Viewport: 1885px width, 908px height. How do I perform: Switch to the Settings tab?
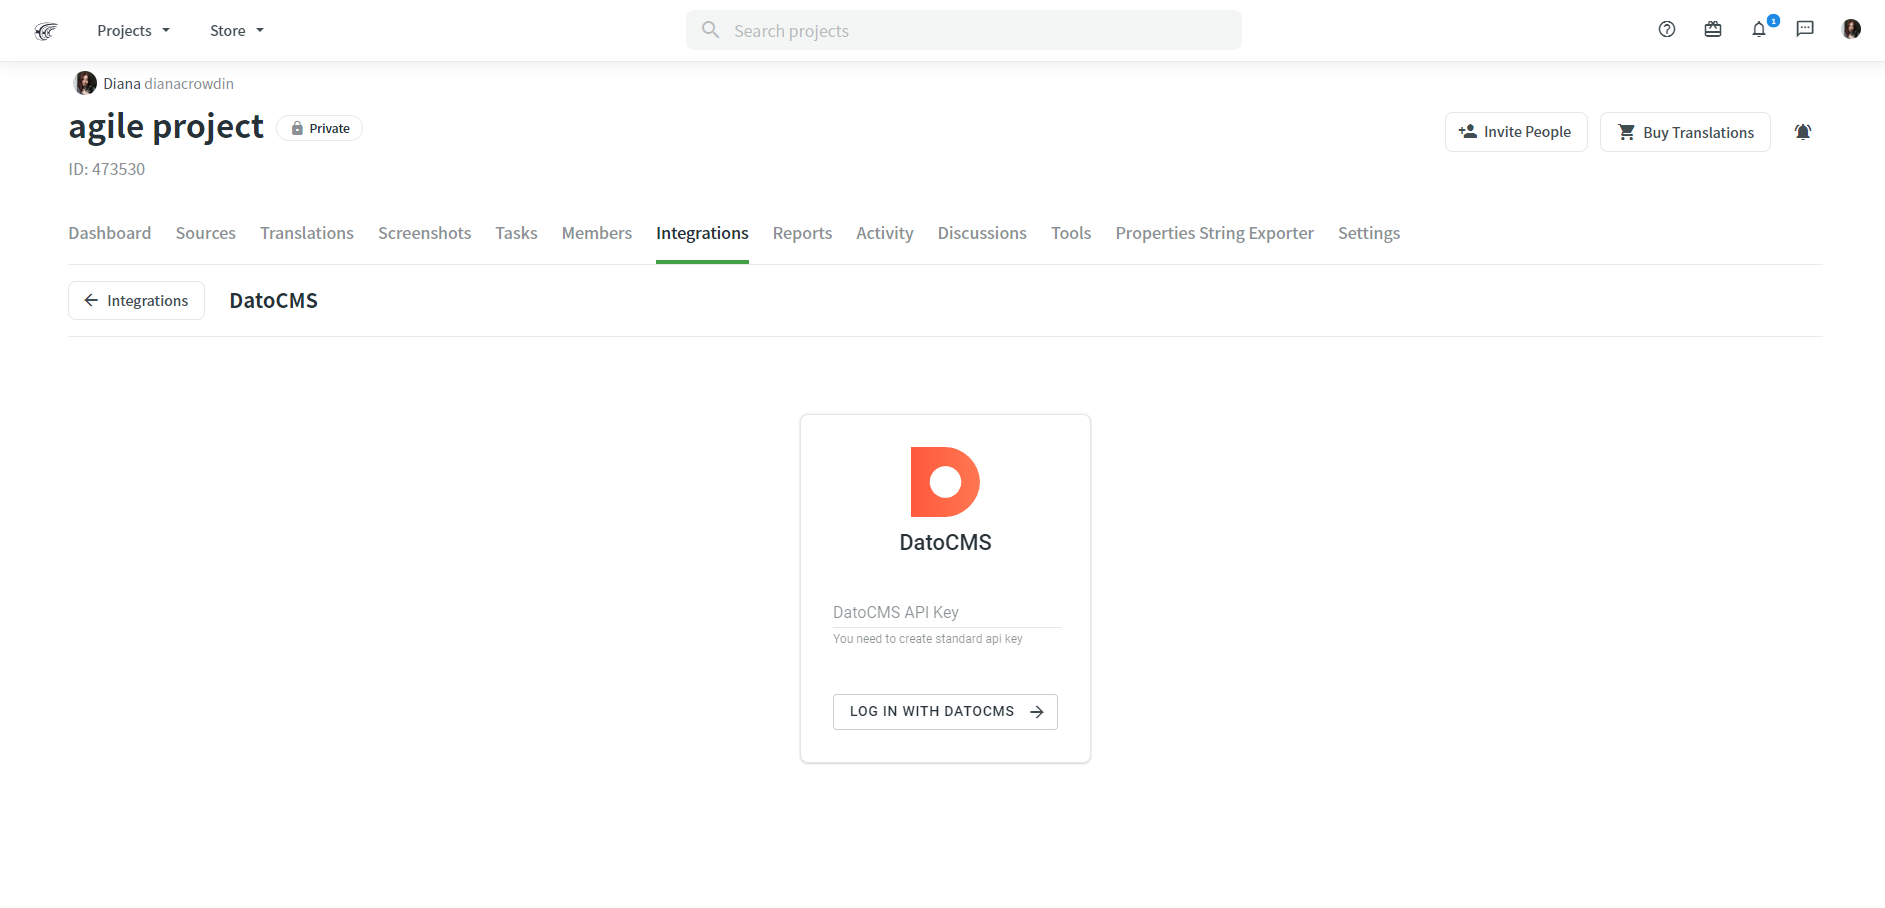tap(1369, 233)
